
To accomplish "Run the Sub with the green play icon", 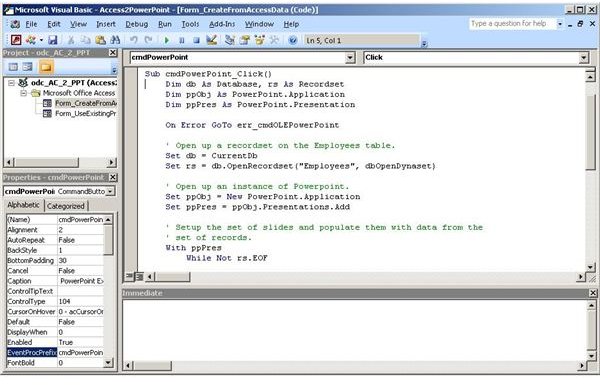I will click(x=166, y=40).
